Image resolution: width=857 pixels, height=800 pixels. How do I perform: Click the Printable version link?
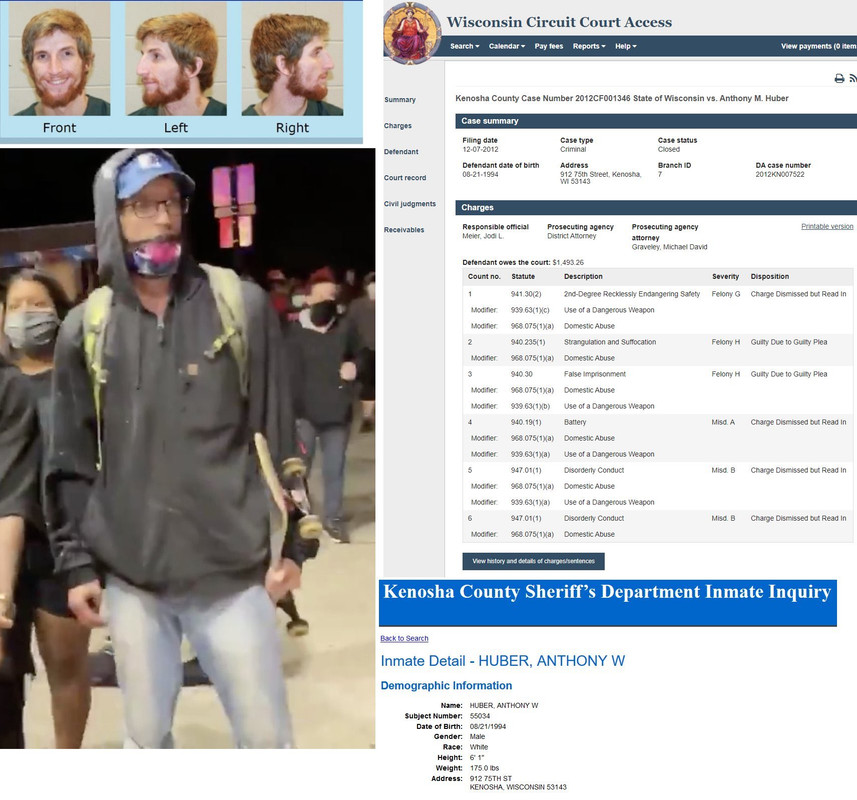tap(827, 227)
